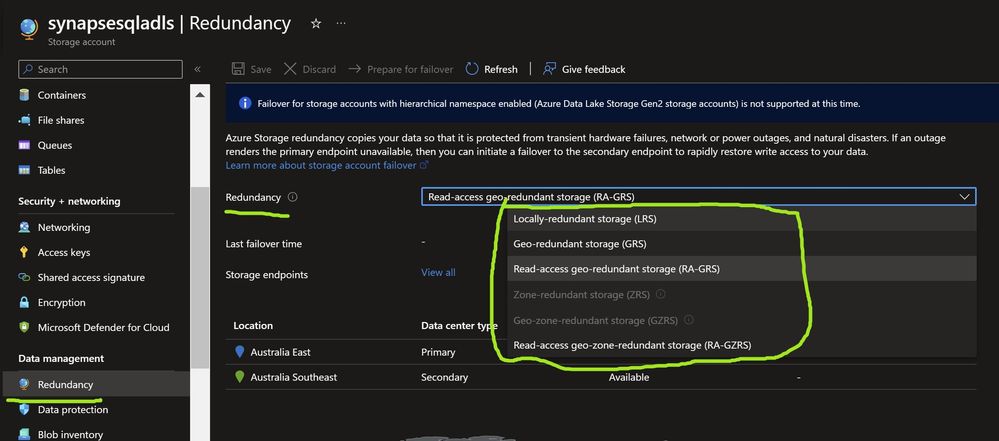The width and height of the screenshot is (999, 441).
Task: Click the blue info banner icon
Action: 245,103
